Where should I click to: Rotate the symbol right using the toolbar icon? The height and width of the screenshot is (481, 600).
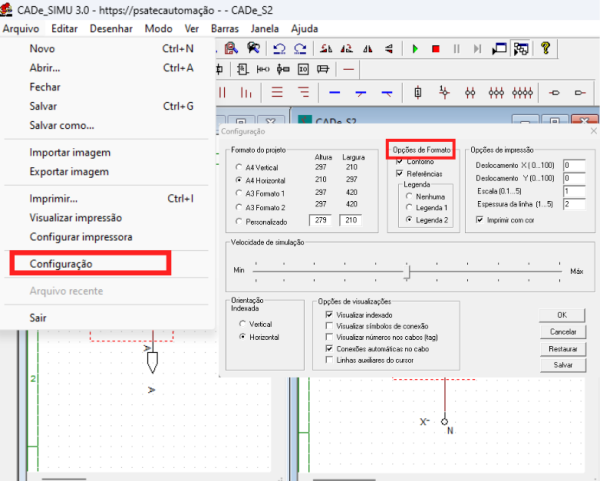pos(347,49)
